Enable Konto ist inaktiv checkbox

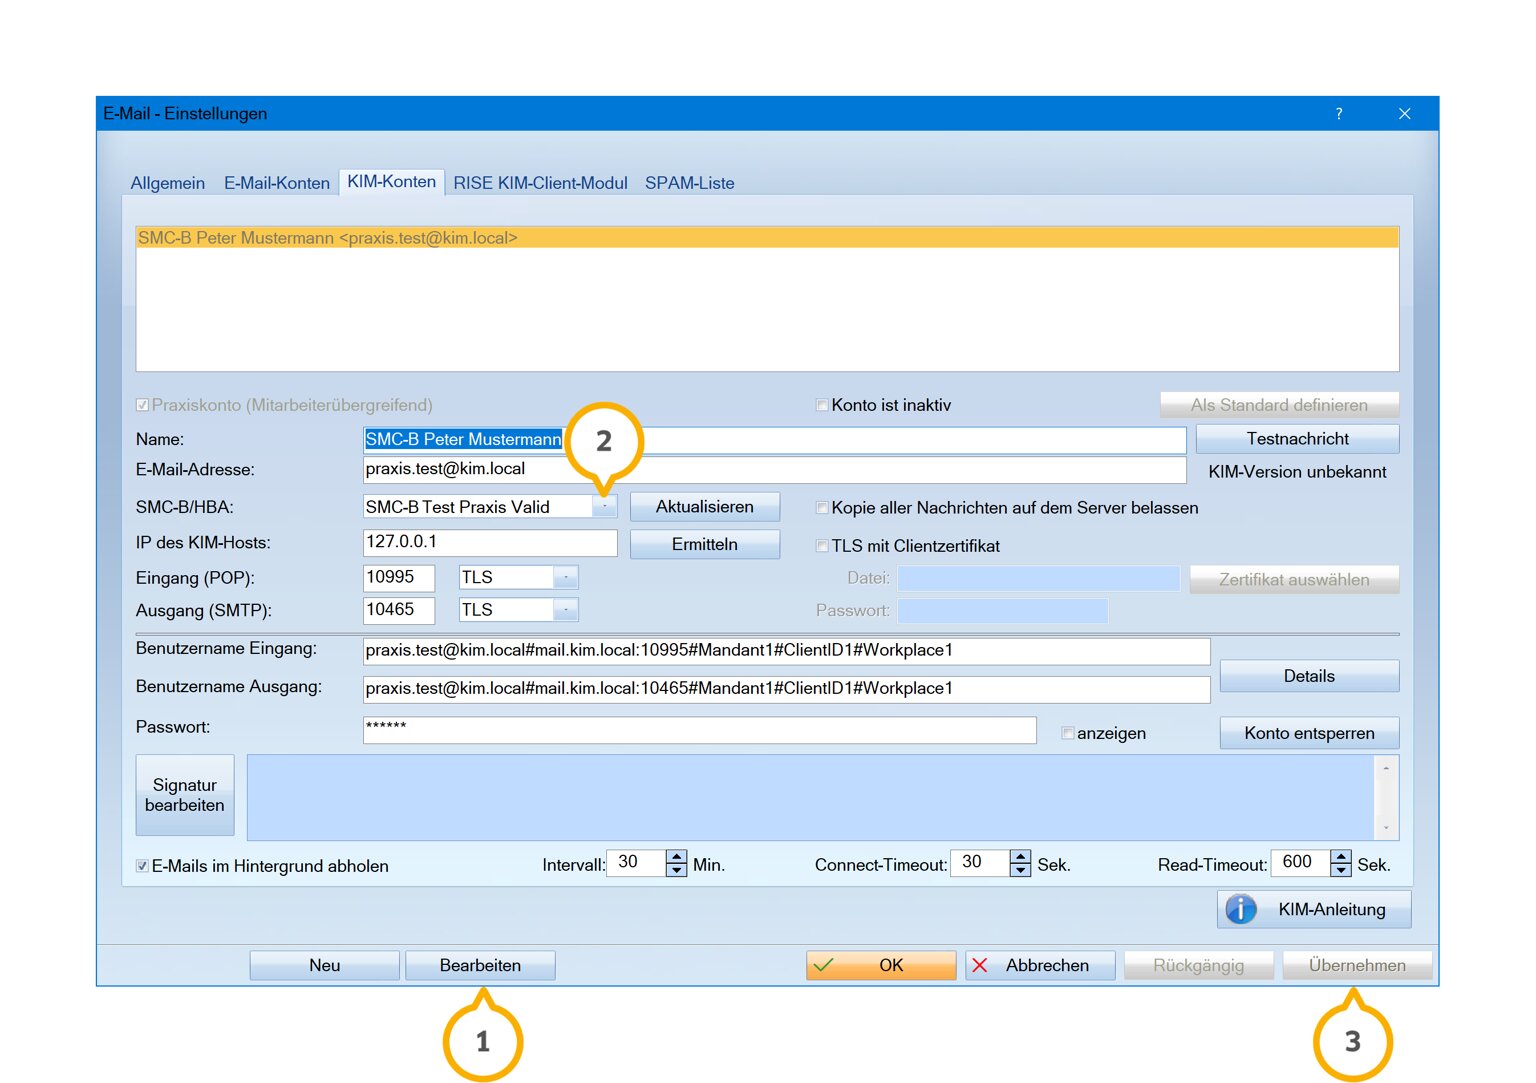click(x=822, y=405)
